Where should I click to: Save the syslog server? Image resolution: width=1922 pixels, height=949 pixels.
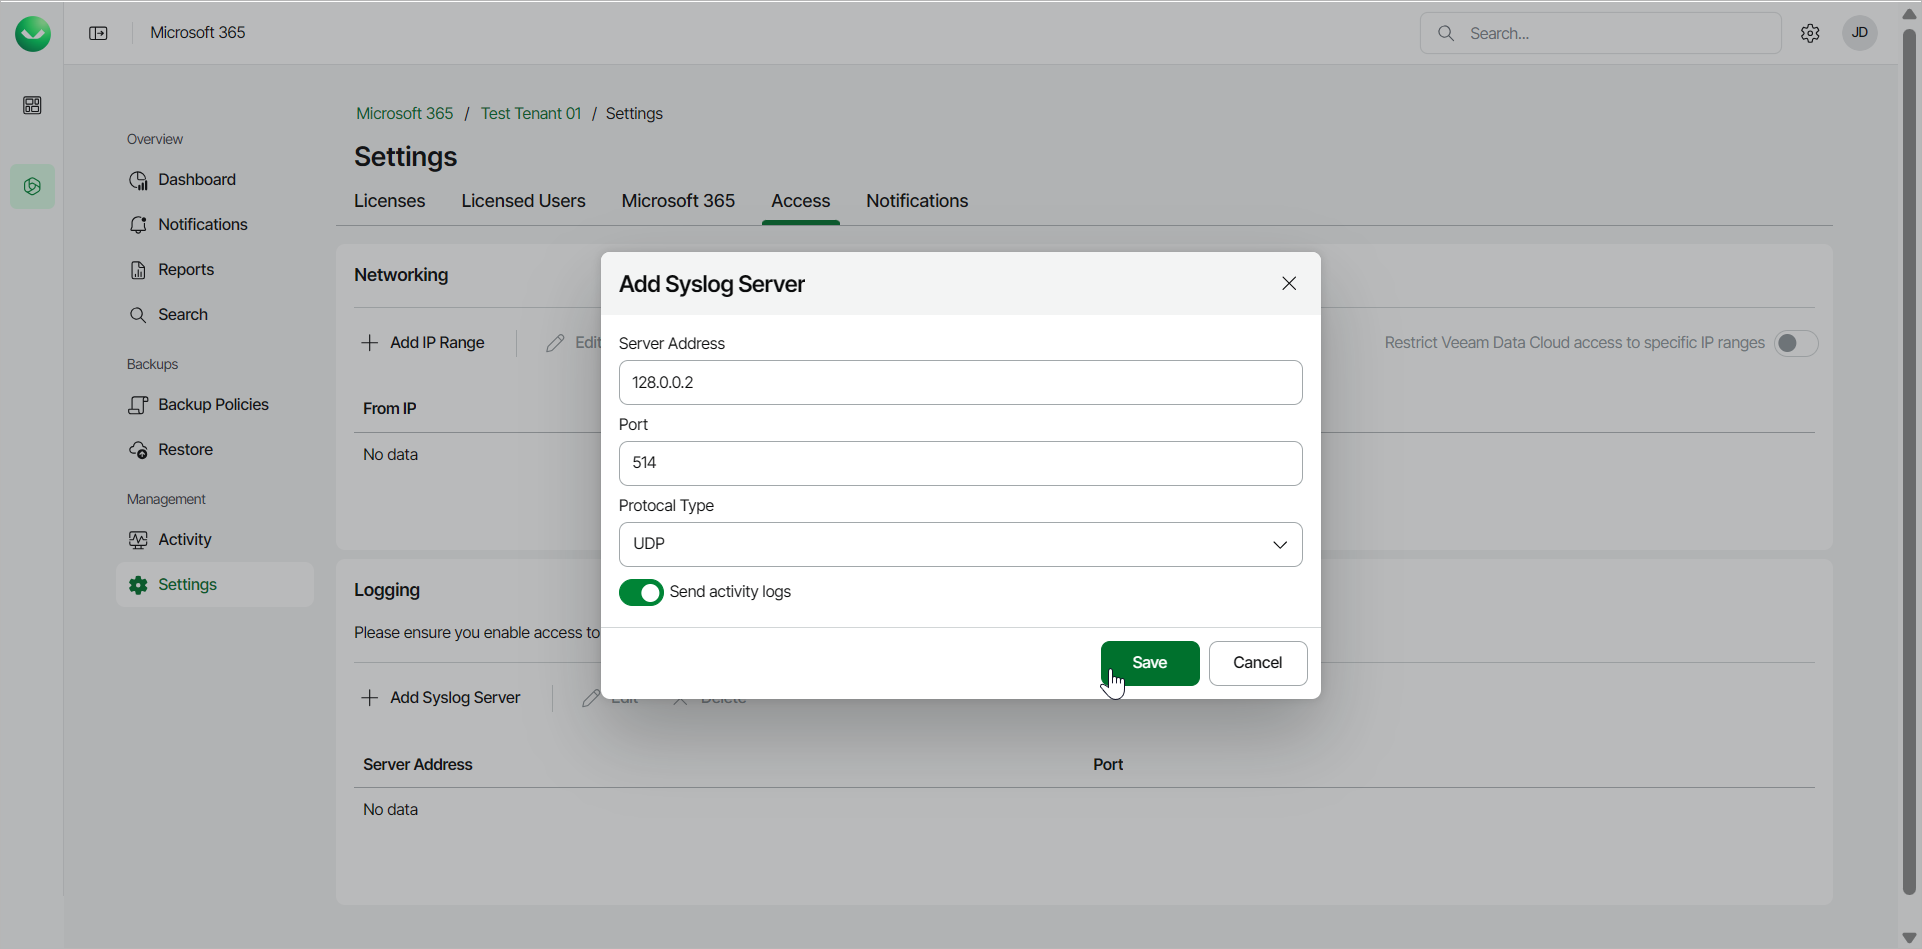point(1150,663)
